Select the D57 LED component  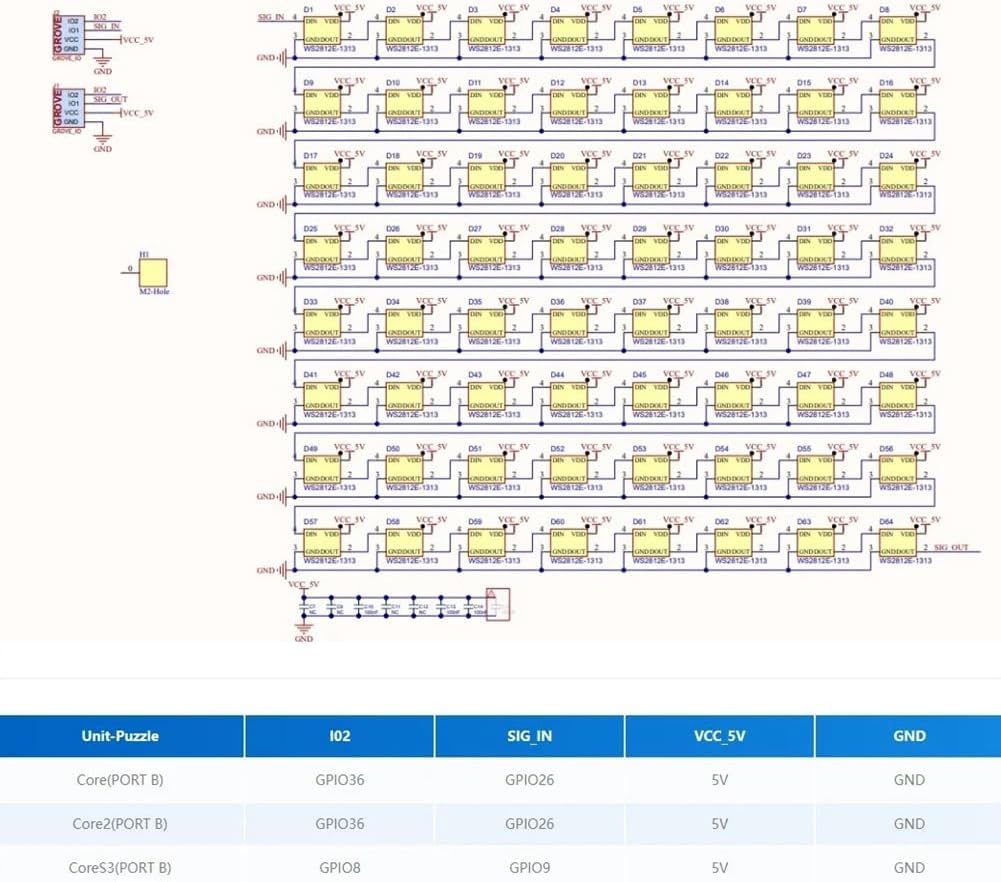coord(321,543)
